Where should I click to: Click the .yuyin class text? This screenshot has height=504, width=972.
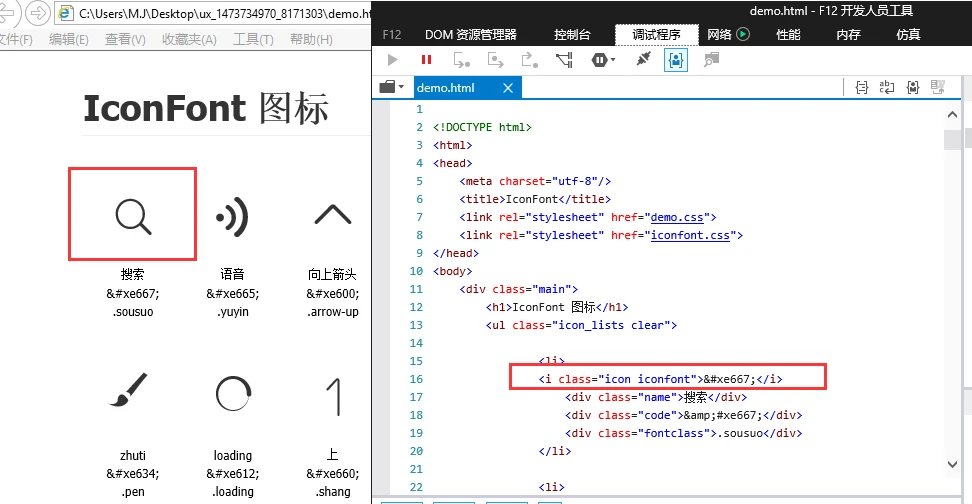233,312
